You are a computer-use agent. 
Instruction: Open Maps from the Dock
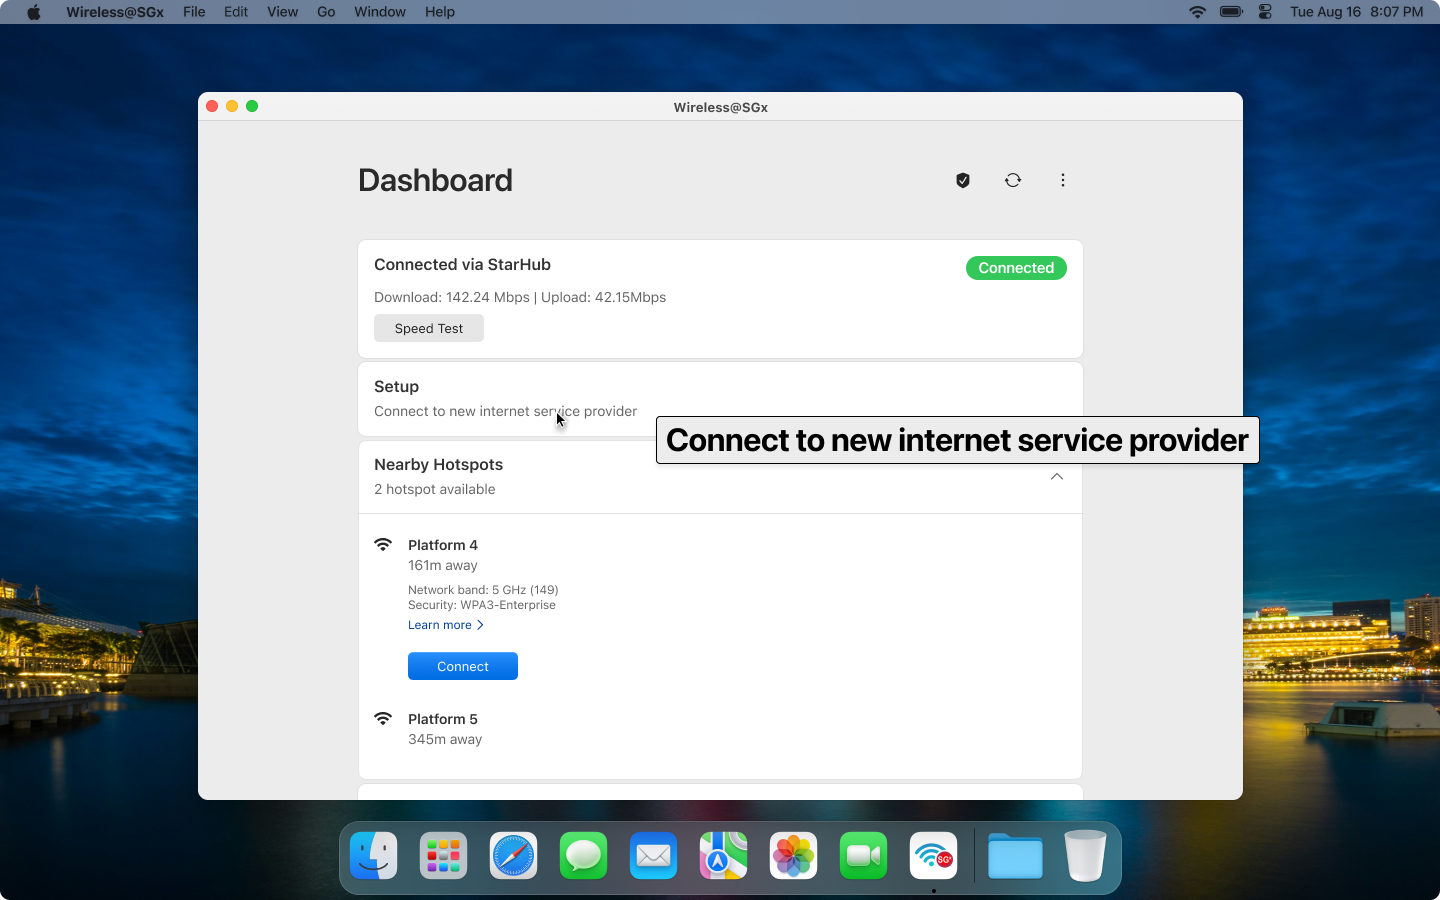tap(723, 856)
